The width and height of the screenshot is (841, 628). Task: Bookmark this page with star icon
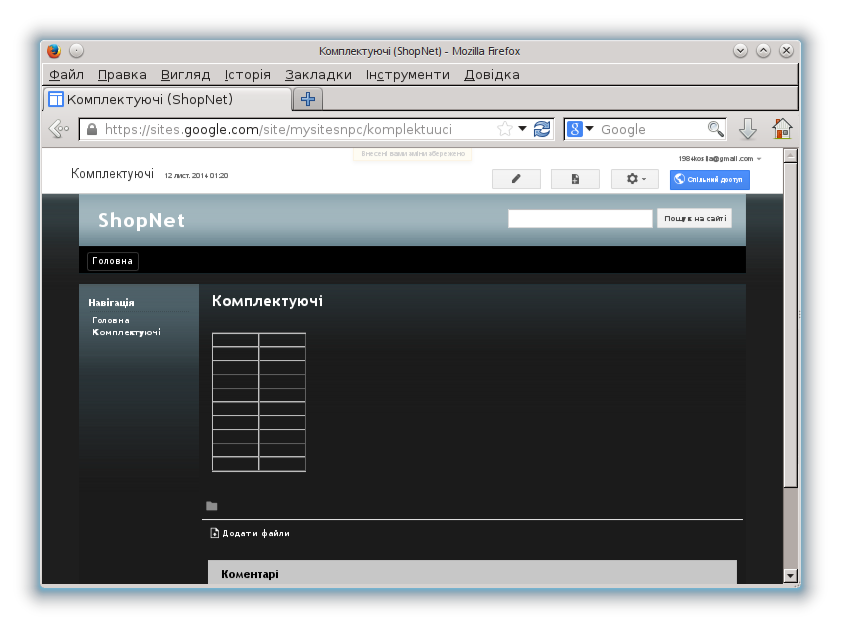[505, 129]
